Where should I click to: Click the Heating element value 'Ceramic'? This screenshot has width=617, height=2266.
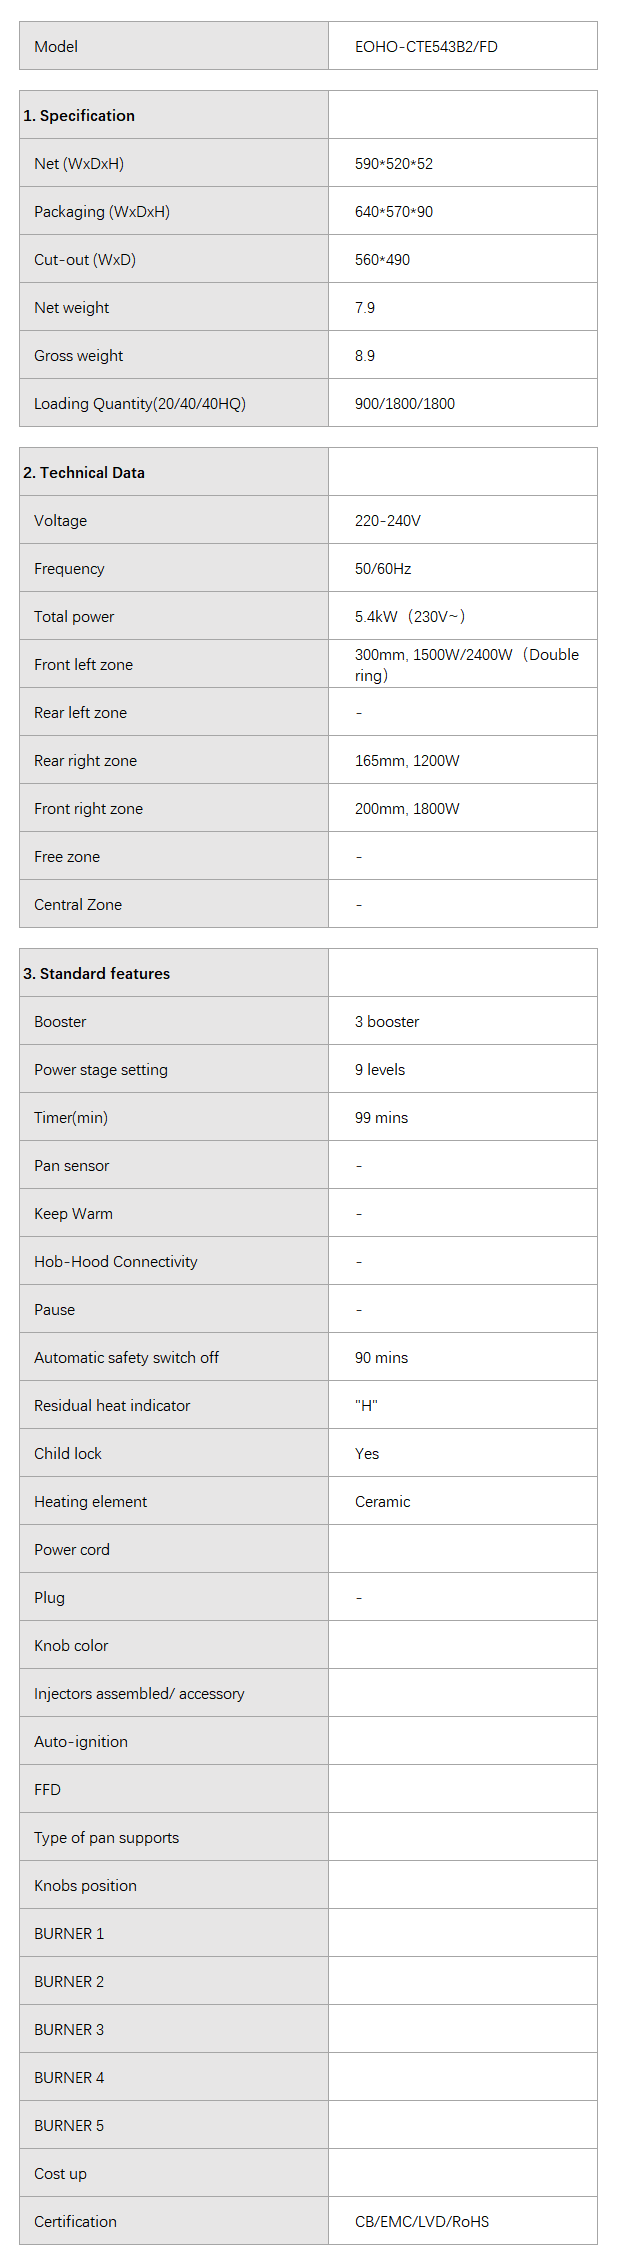pos(382,1501)
